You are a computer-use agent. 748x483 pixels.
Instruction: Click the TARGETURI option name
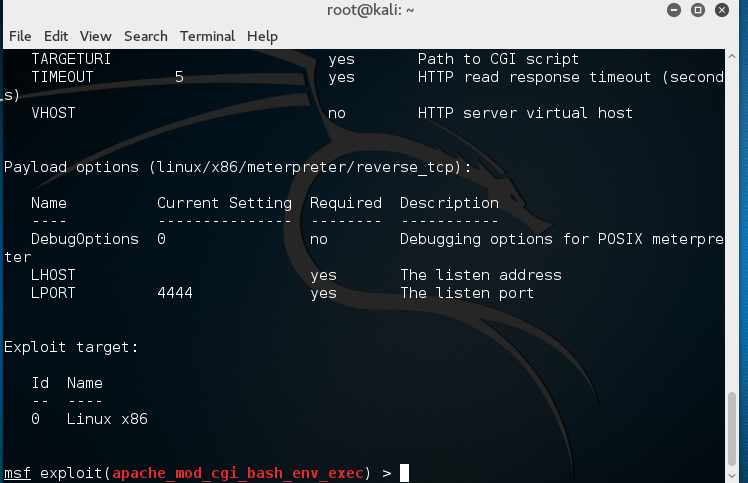point(71,59)
